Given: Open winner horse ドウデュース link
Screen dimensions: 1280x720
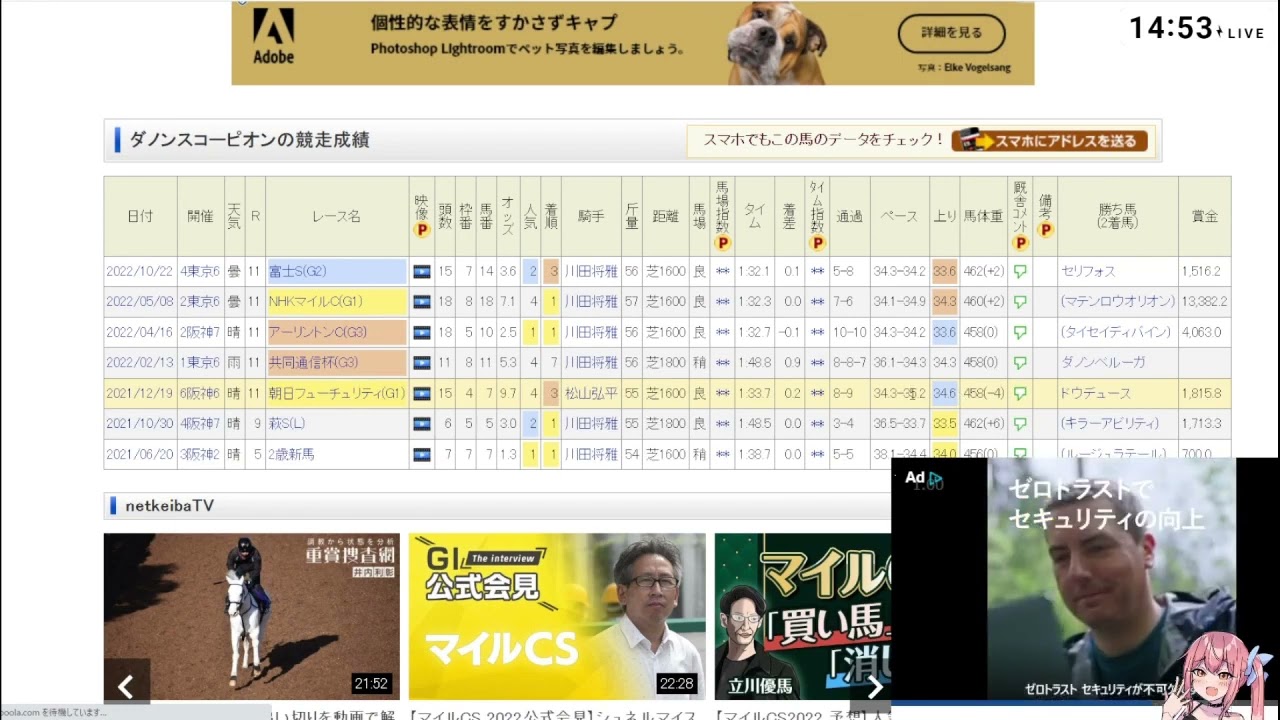Looking at the screenshot, I should coord(1096,393).
